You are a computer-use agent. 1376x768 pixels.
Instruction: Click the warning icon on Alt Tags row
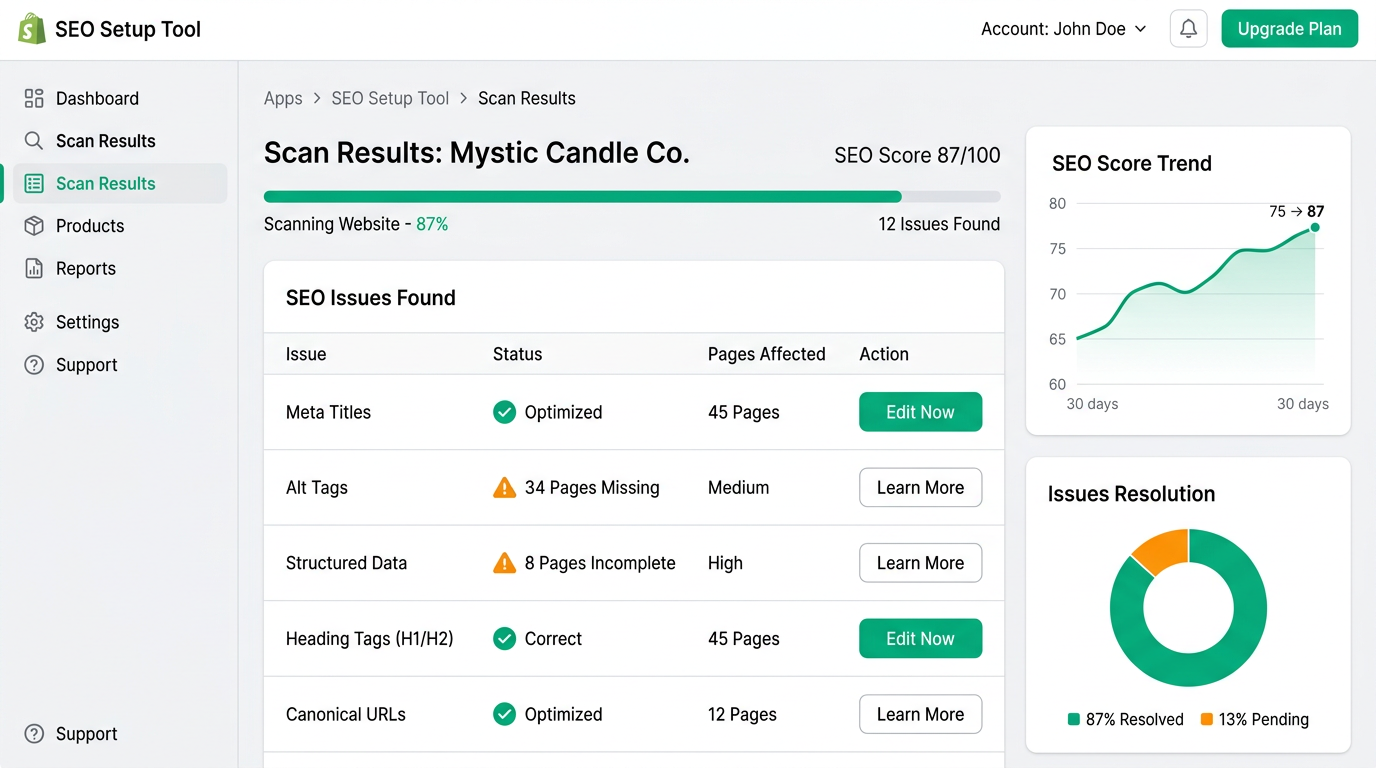pyautogui.click(x=504, y=487)
